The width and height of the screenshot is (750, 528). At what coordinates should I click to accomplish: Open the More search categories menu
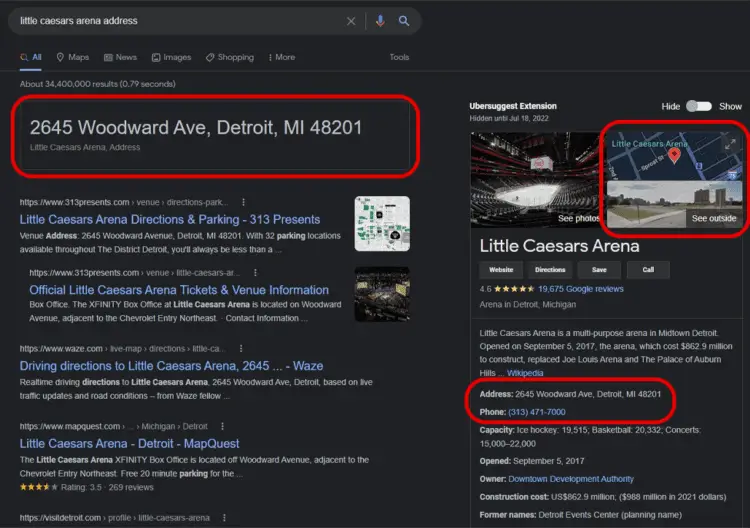click(282, 57)
